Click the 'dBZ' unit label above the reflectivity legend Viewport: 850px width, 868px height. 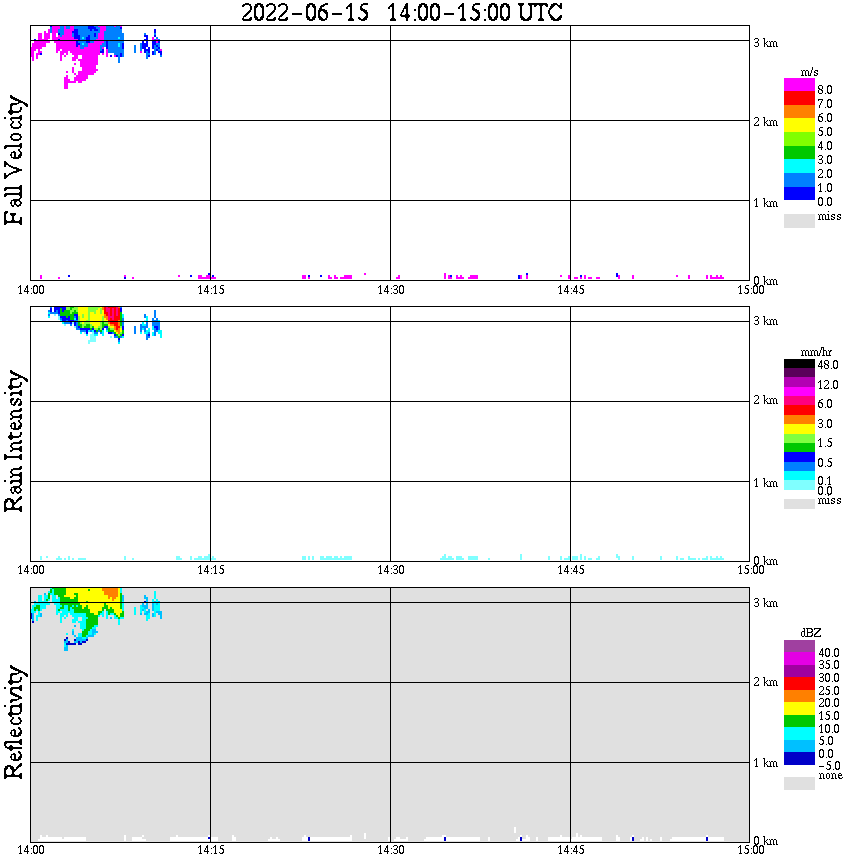point(811,633)
